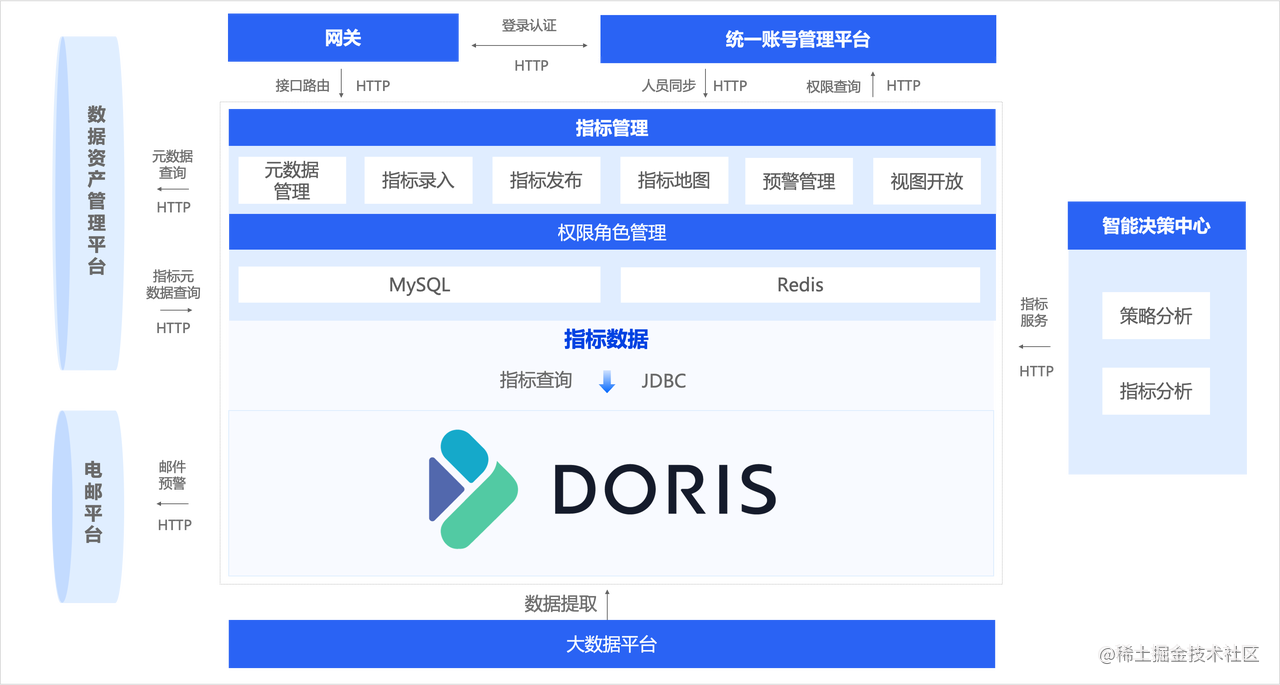Select the 元数据管理 module tile
The image size is (1280, 685).
291,180
